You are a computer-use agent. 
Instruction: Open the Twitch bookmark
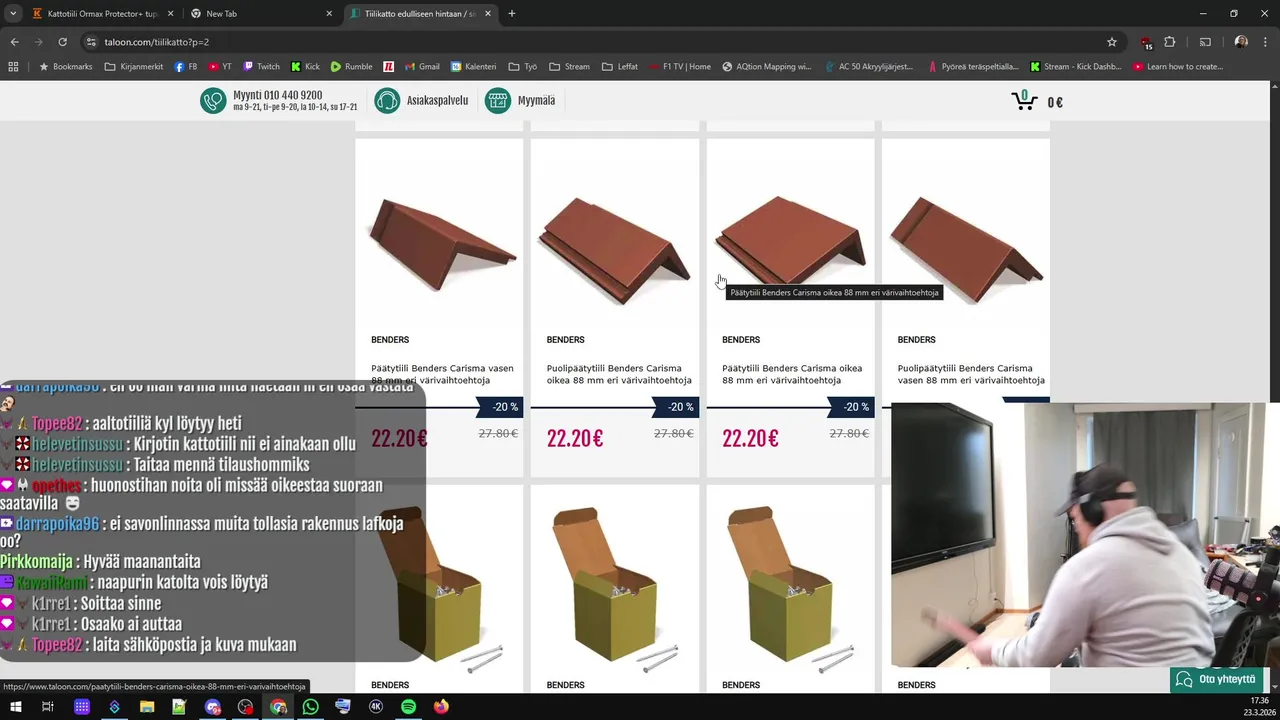(261, 67)
